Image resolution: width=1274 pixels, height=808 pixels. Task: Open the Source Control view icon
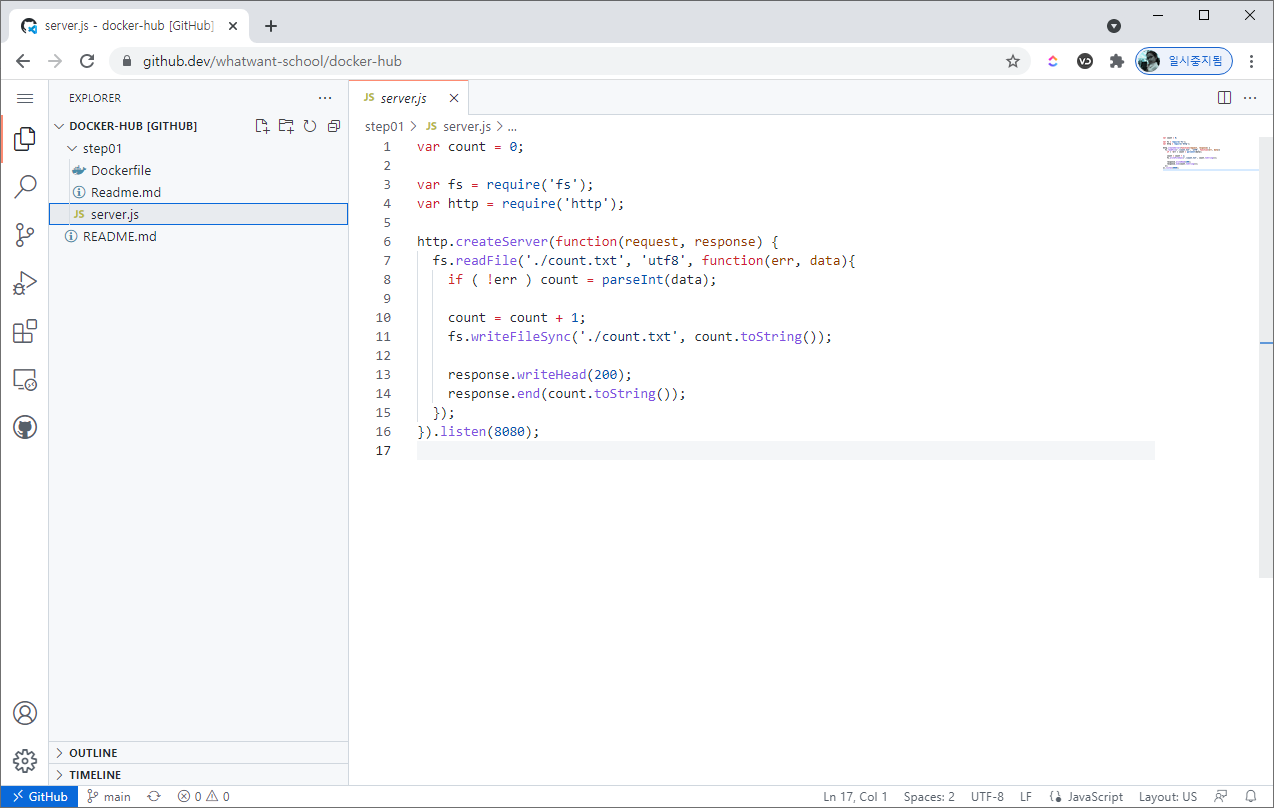pos(25,235)
